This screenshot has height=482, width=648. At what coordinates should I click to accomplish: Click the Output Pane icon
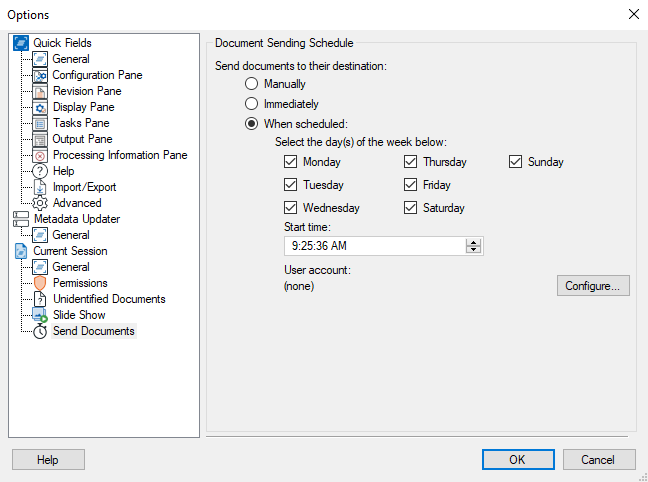pos(40,139)
